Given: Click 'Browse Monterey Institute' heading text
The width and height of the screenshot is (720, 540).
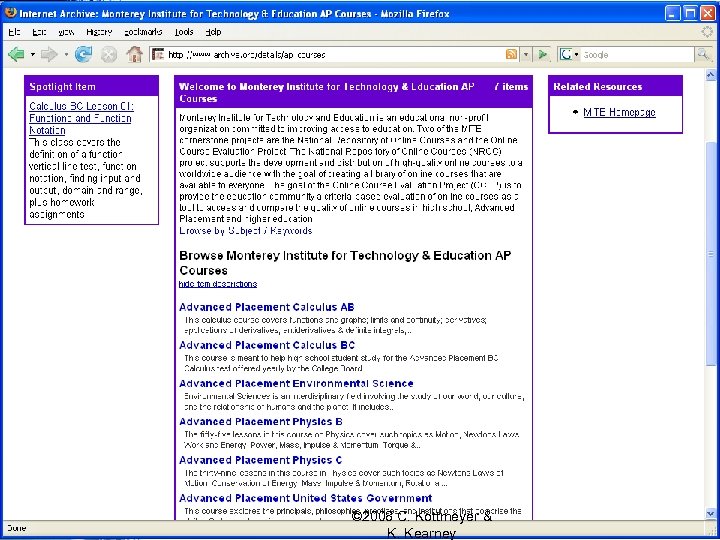Looking at the screenshot, I should click(345, 263).
